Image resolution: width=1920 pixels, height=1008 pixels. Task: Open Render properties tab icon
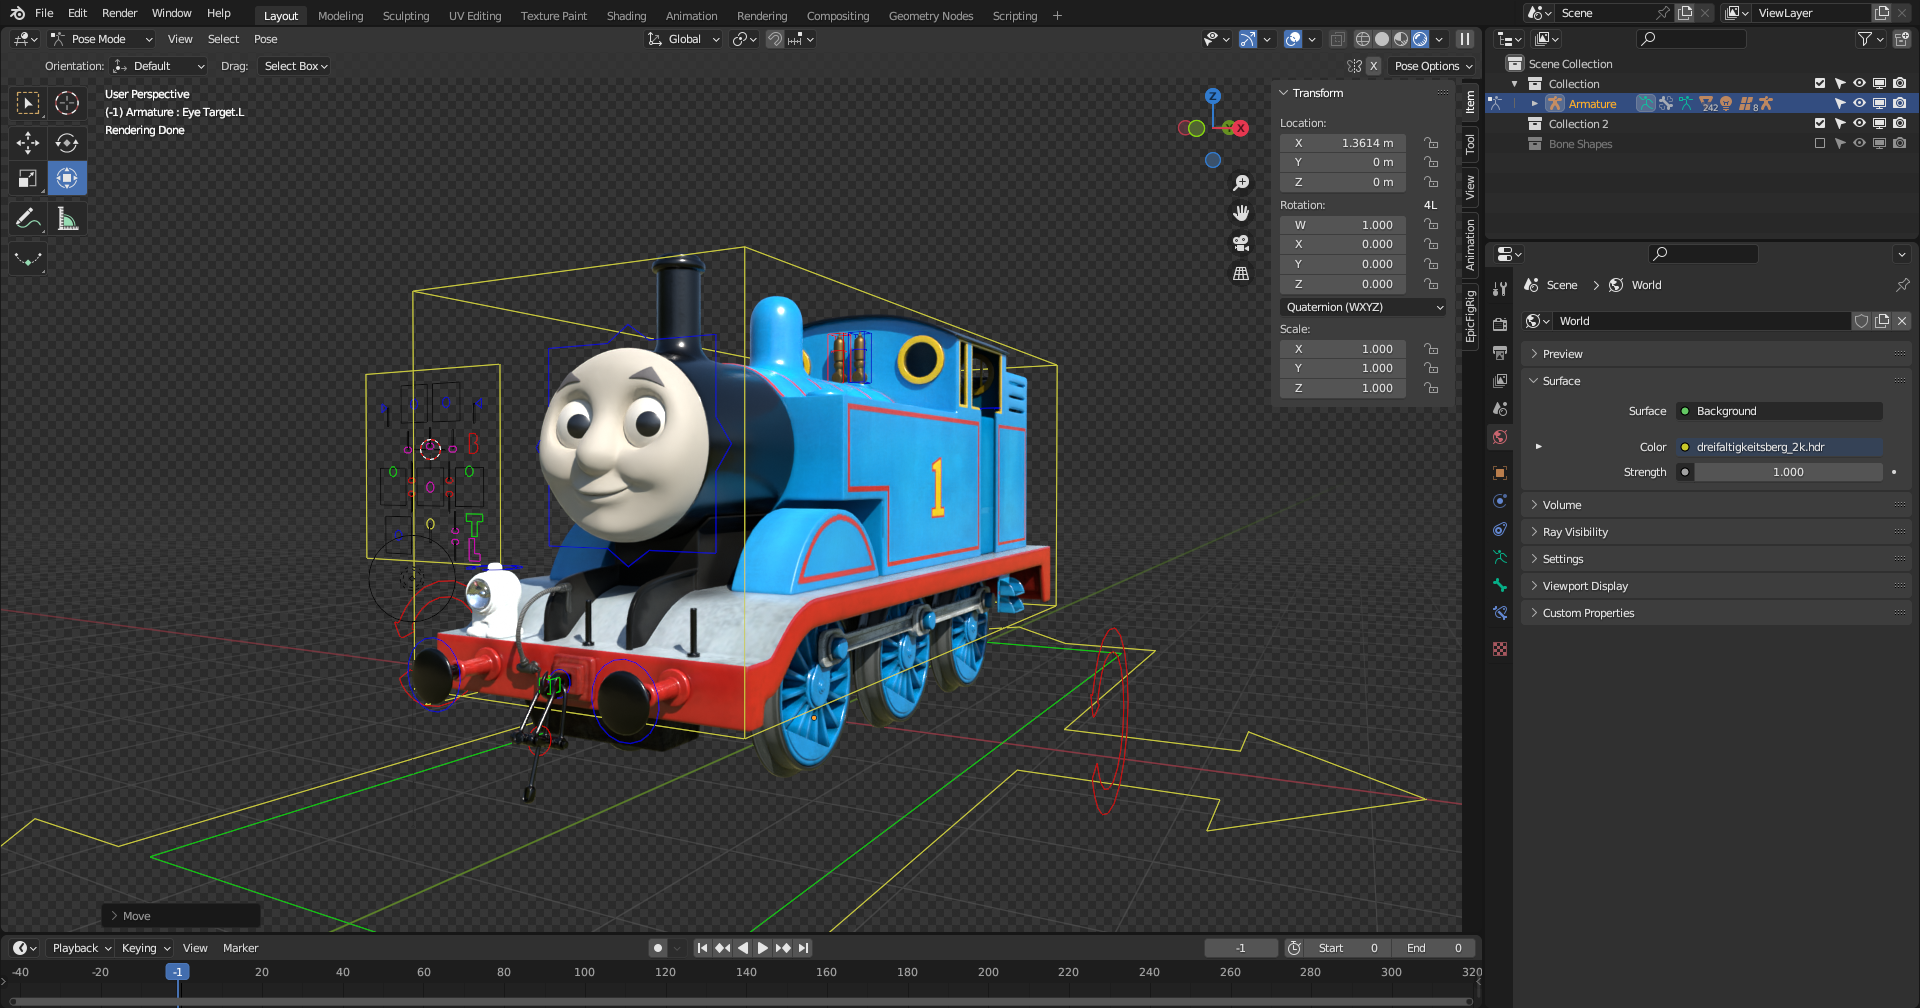[1500, 324]
